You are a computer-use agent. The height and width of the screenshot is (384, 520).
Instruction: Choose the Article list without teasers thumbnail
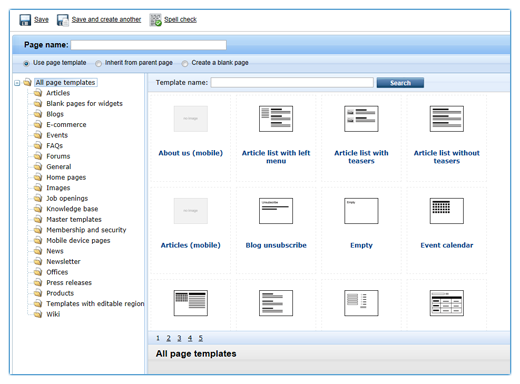pyautogui.click(x=447, y=119)
